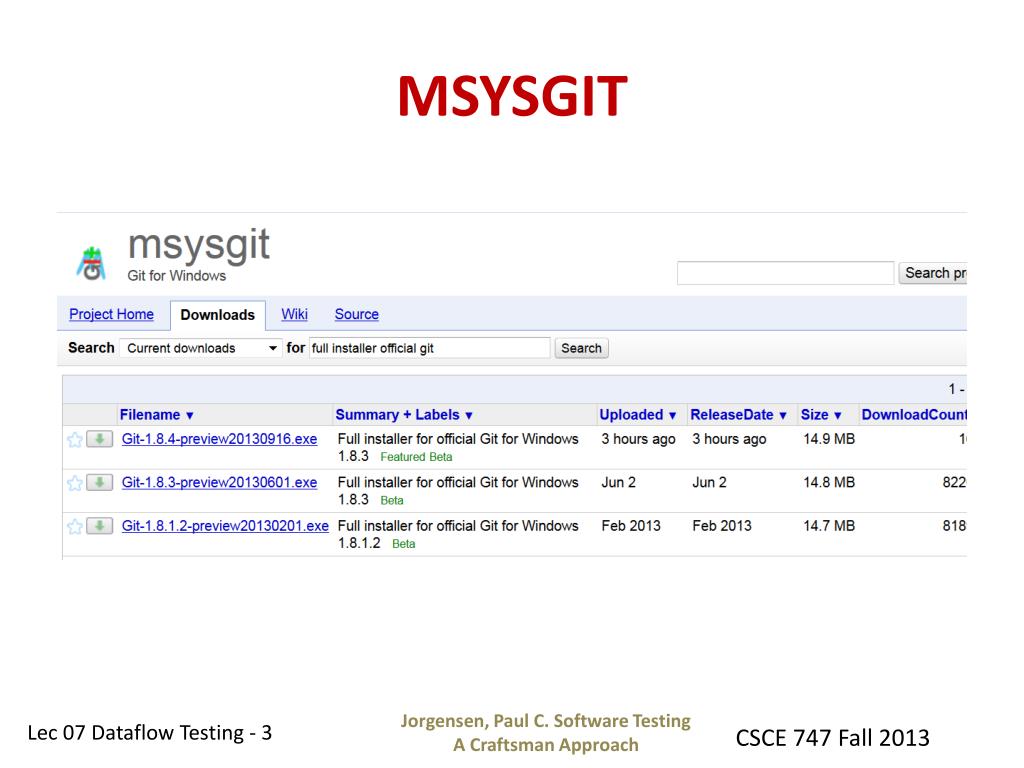This screenshot has height=768, width=1024.
Task: Open the Git-1.8.3-preview20130601.exe link
Action: 219,483
